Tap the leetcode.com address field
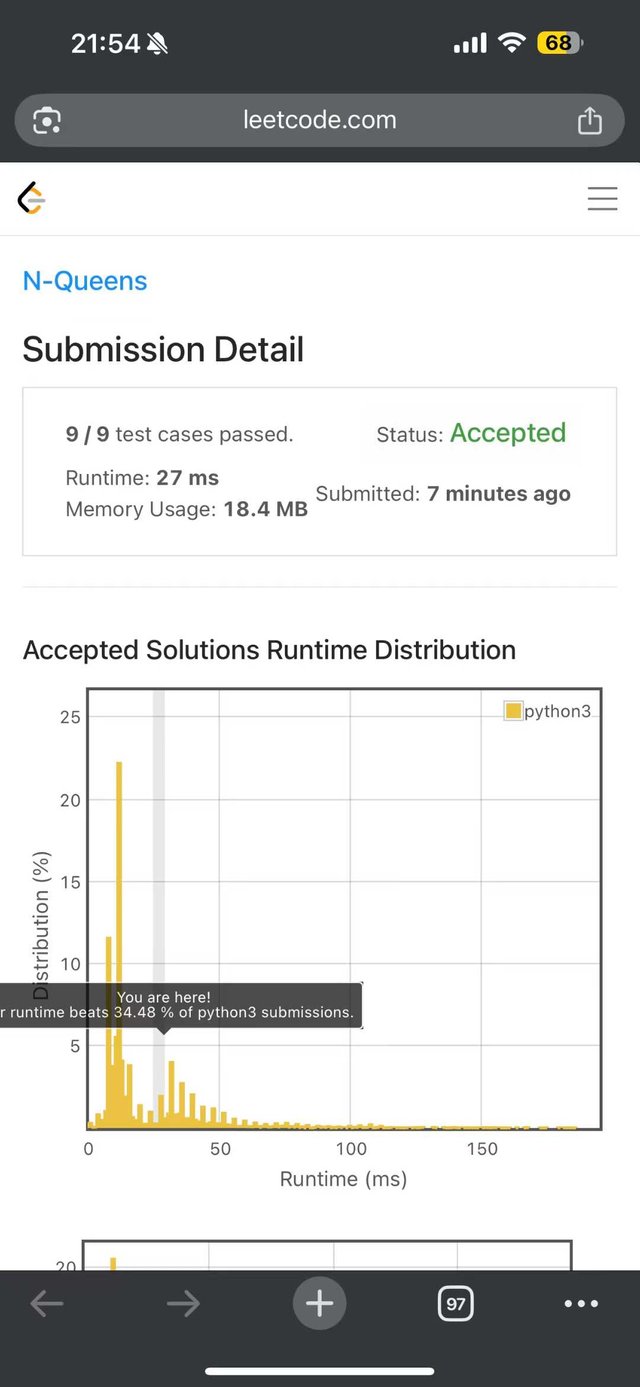 [x=320, y=121]
